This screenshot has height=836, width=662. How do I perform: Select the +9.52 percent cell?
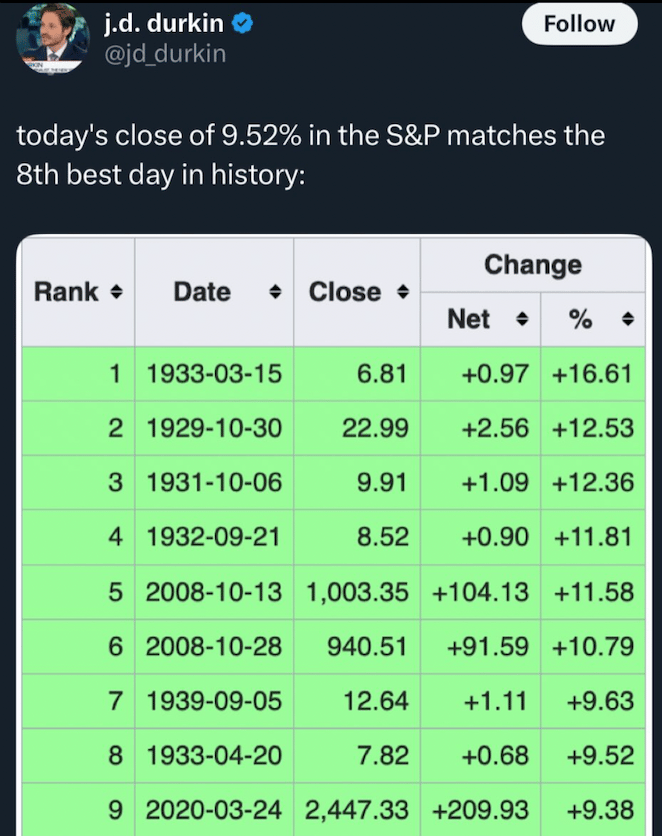click(593, 755)
